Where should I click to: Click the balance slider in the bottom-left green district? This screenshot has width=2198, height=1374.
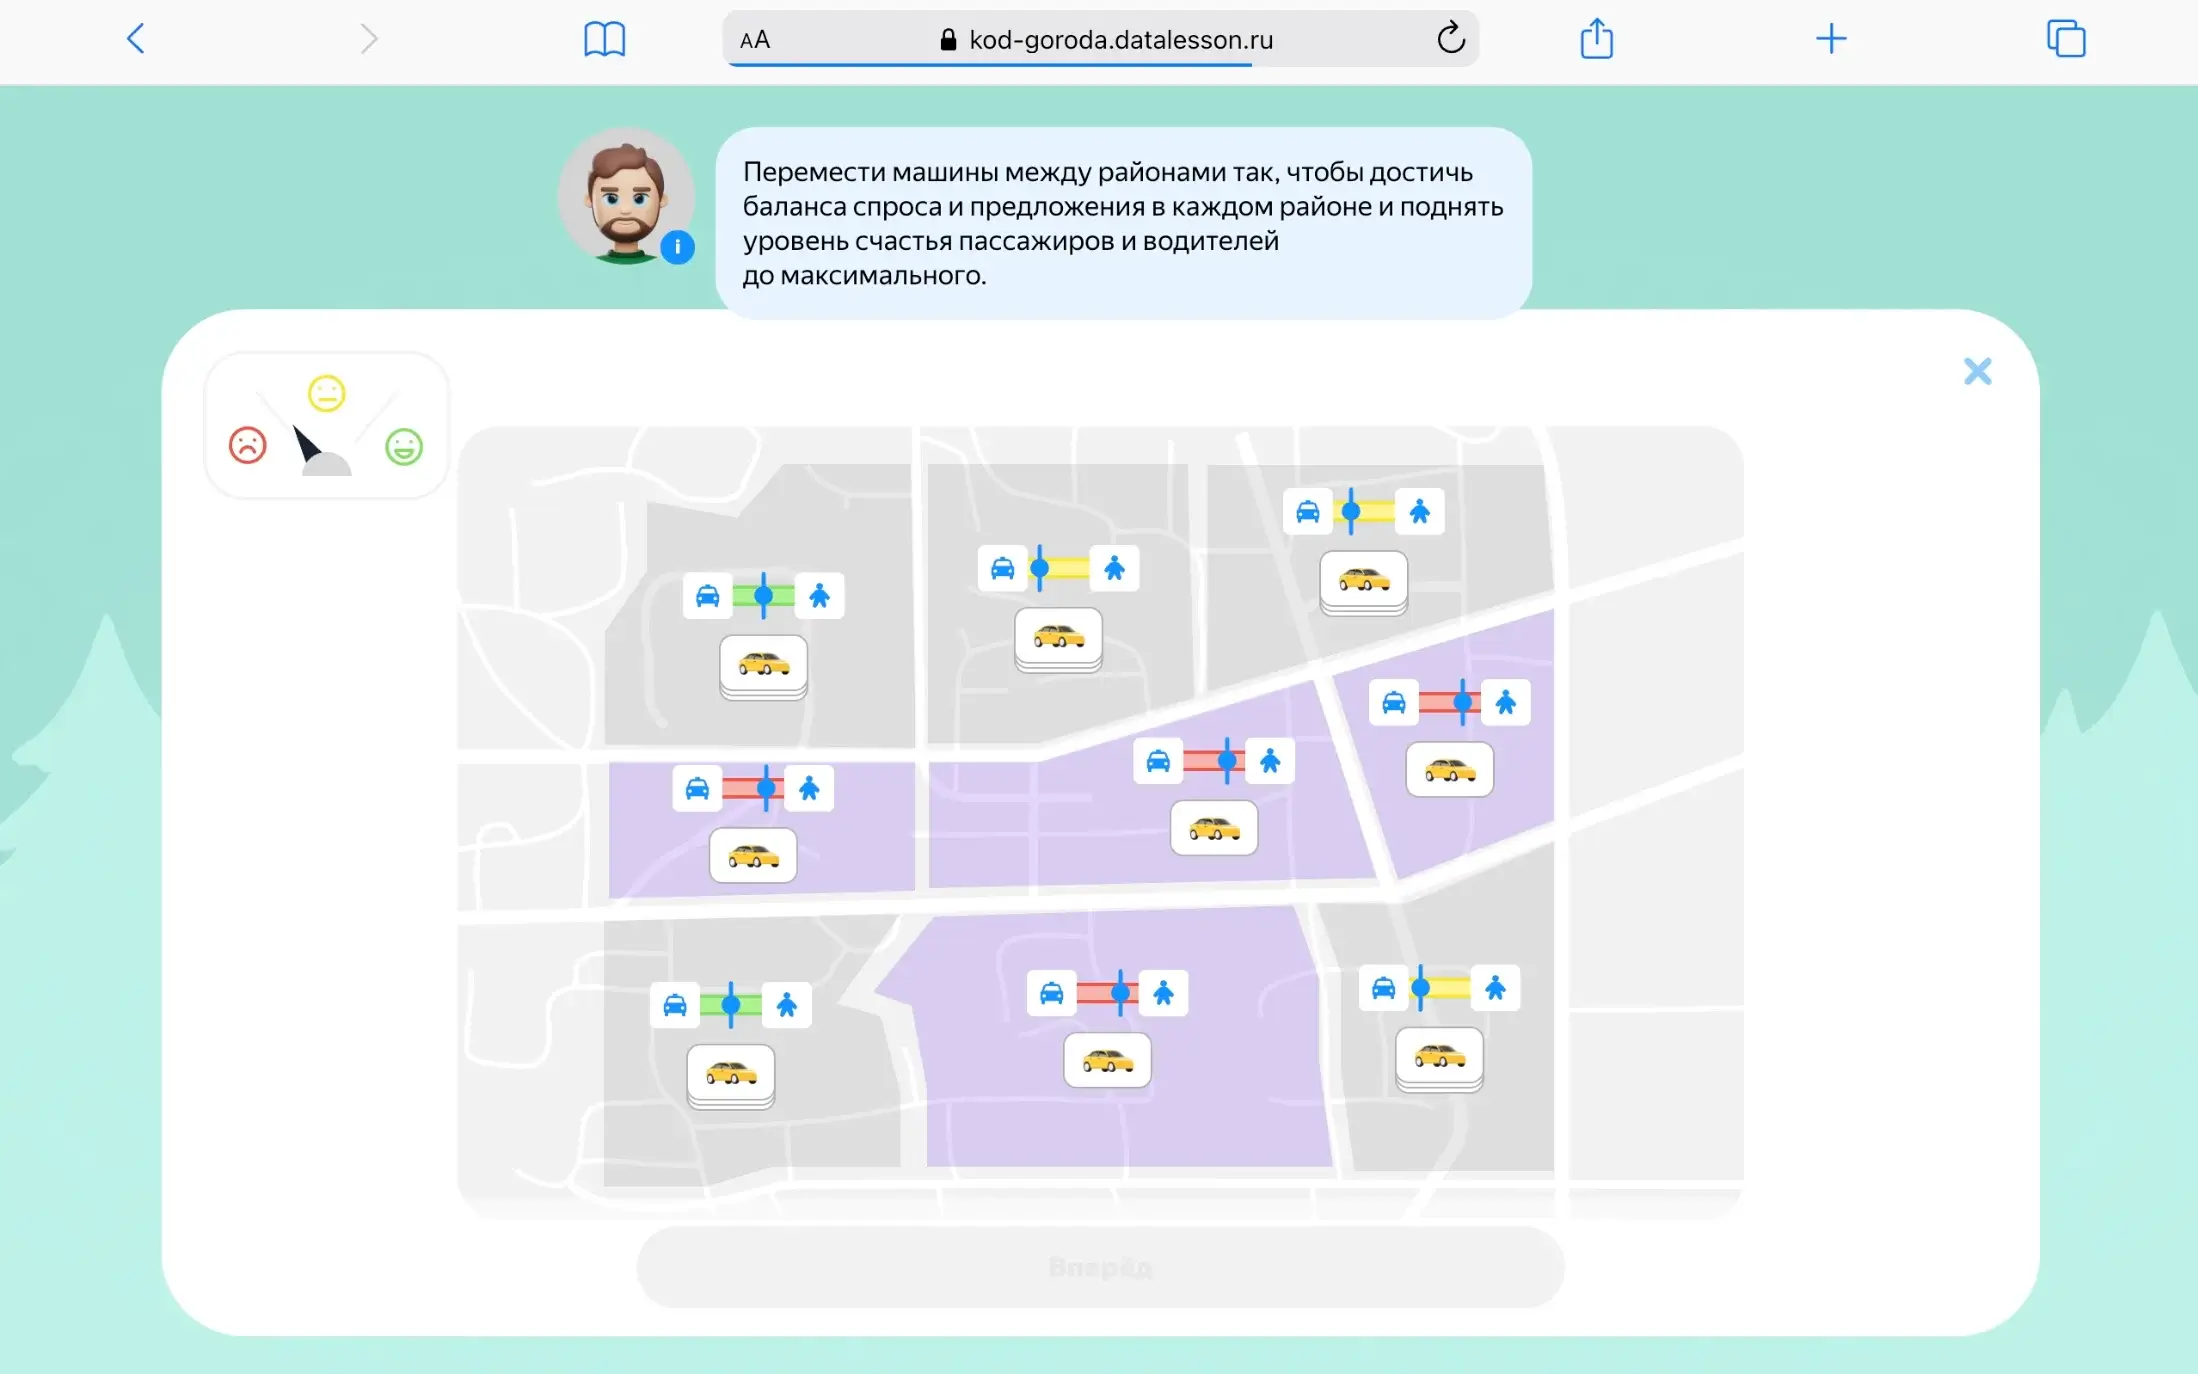point(730,1005)
